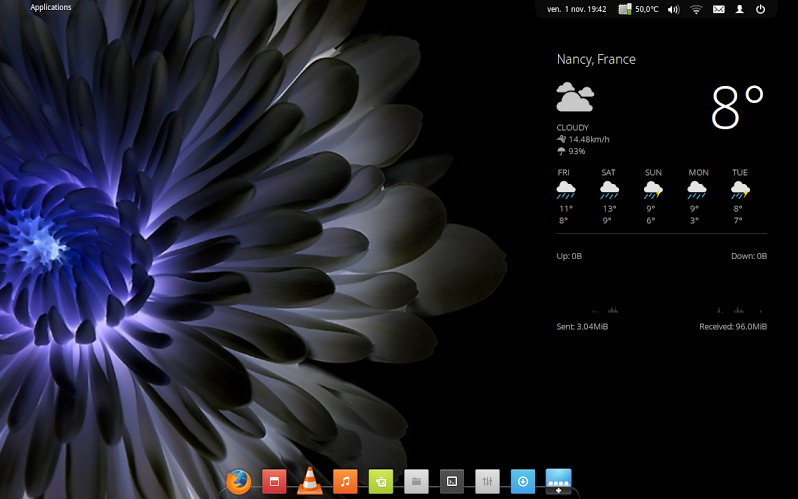Open the sound volume indicator

click(673, 9)
